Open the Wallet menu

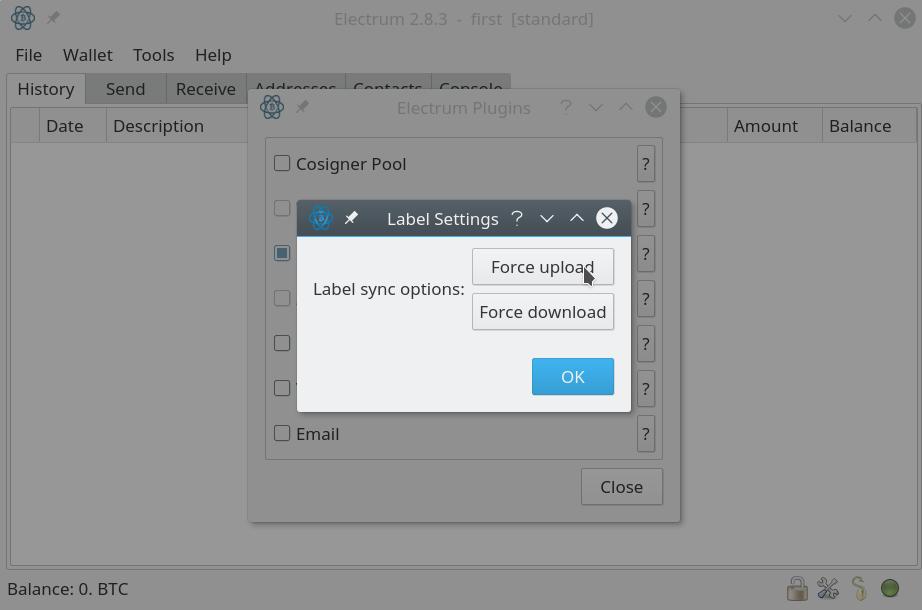pos(87,55)
